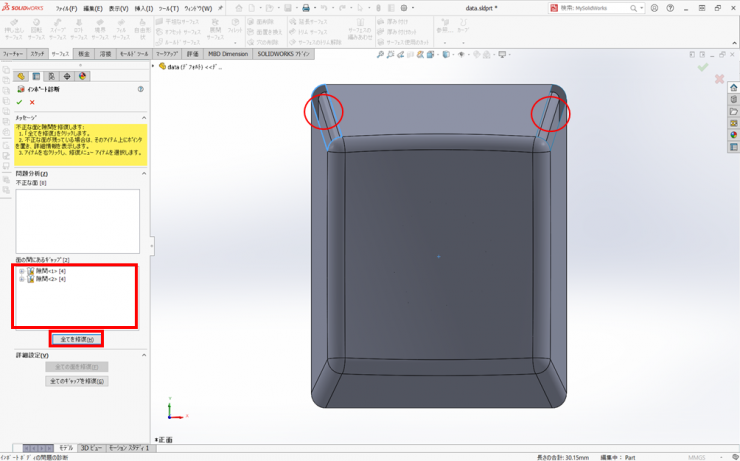Screen dimensions: 740x461
Task: Click the 全てのギャップを修復 button
Action: 76,381
